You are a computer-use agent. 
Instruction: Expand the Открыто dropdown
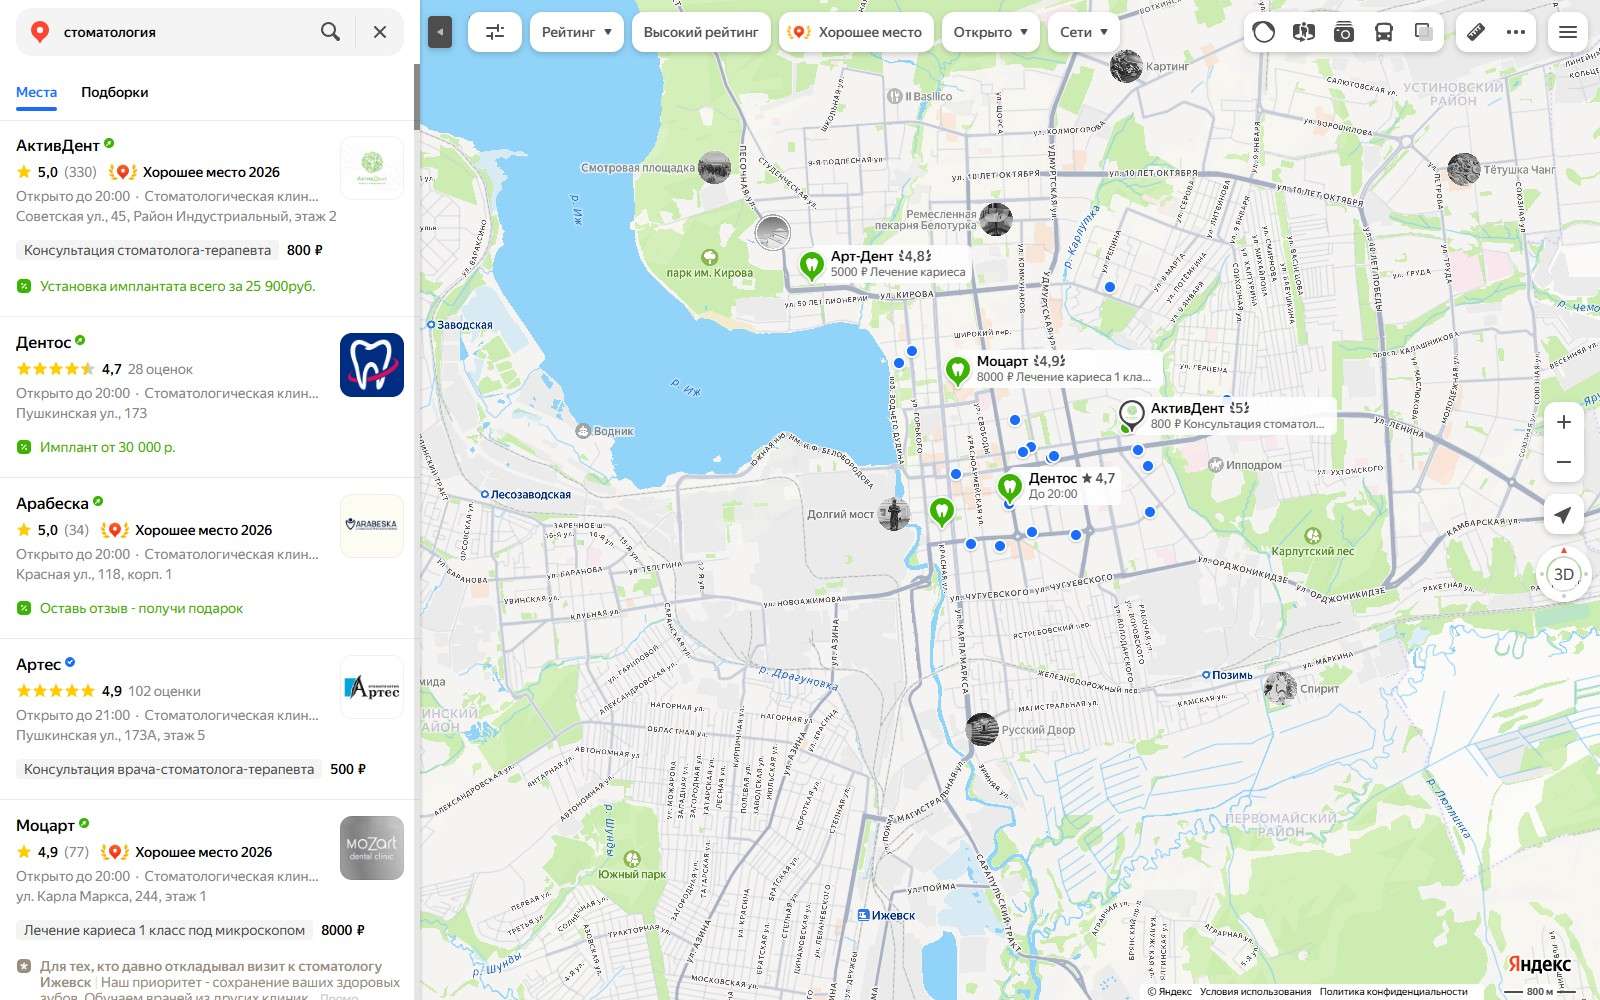[x=991, y=32]
